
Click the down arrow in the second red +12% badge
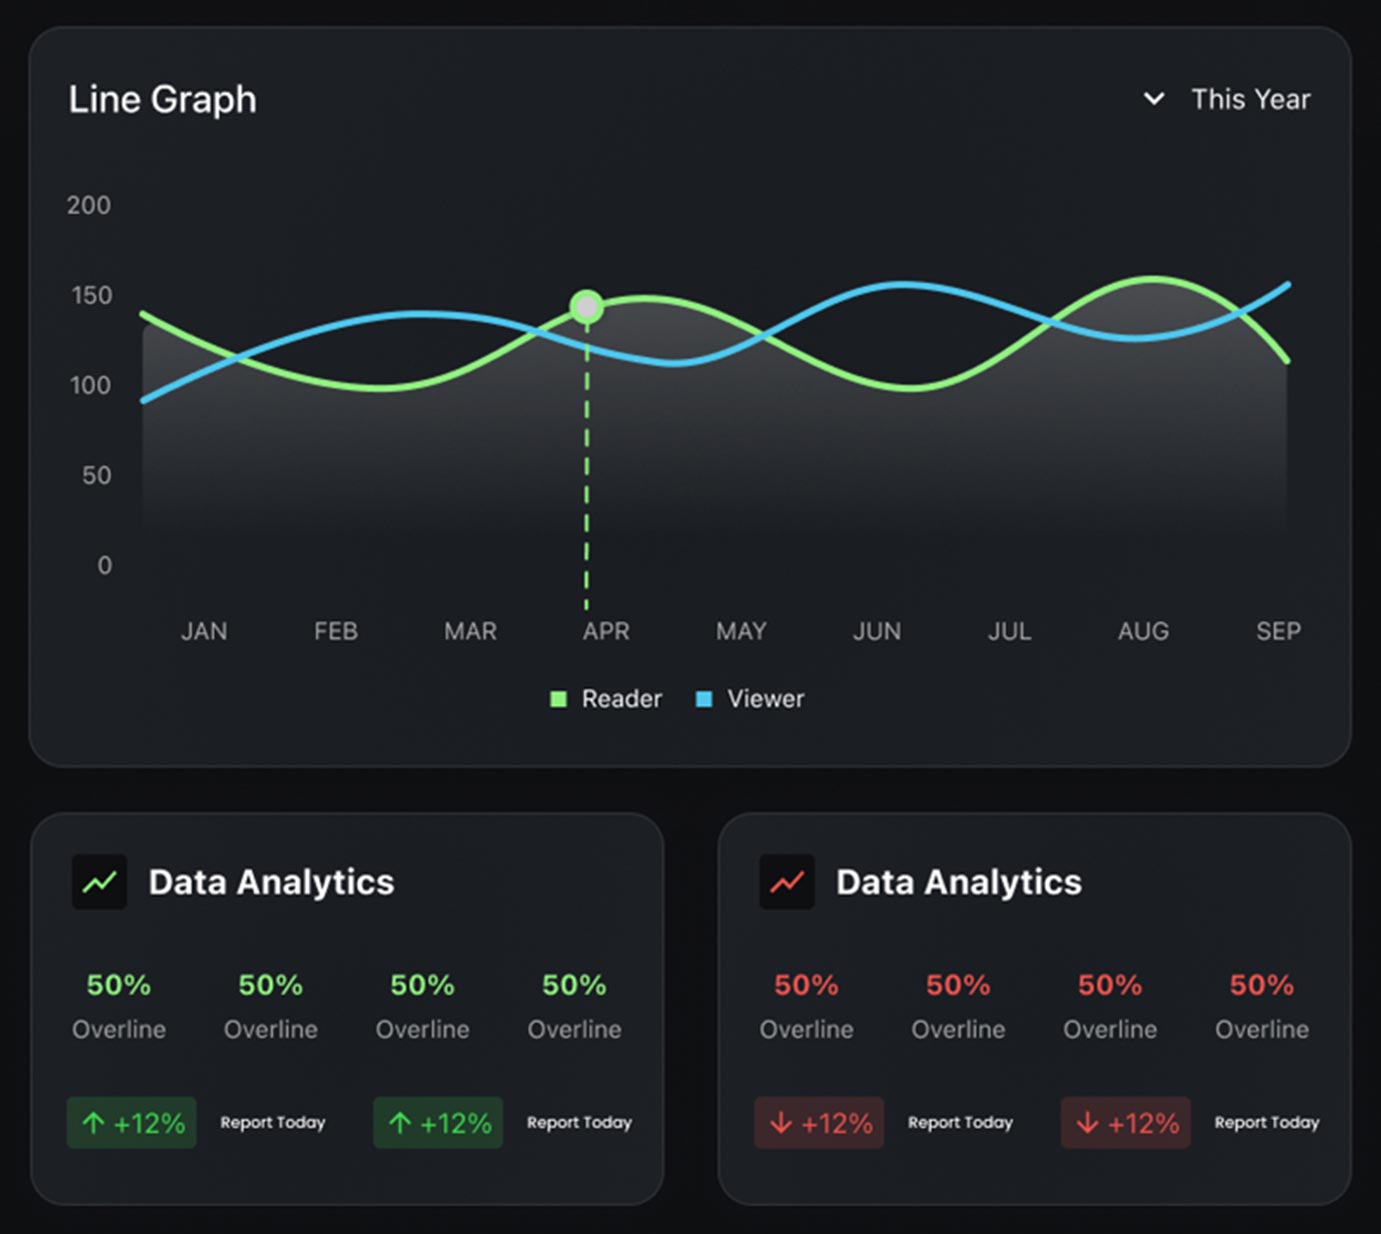coord(1087,1123)
